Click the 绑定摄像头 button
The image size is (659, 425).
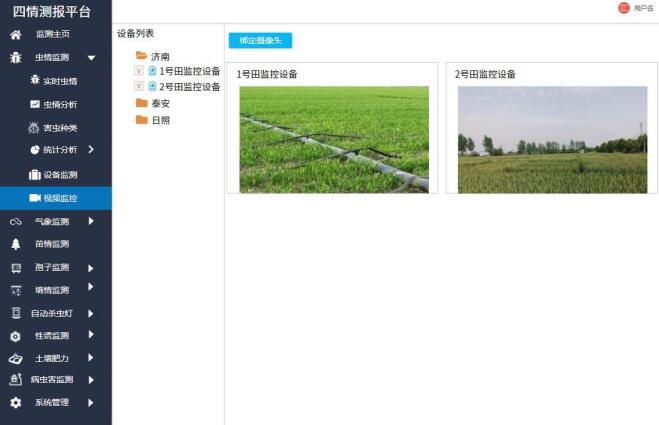260,41
